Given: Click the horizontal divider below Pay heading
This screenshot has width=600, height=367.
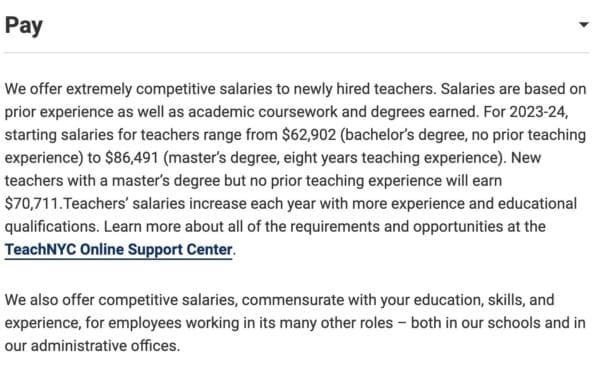Looking at the screenshot, I should pos(297,52).
